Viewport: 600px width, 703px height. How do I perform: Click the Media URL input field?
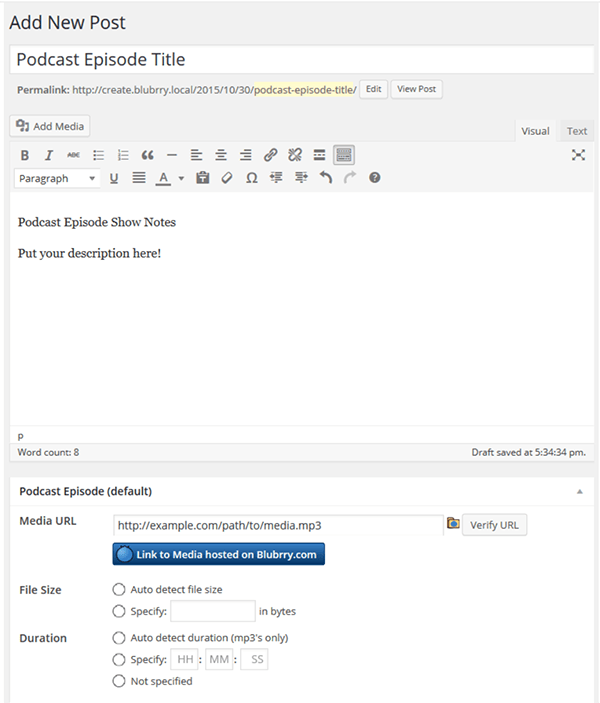click(x=277, y=524)
